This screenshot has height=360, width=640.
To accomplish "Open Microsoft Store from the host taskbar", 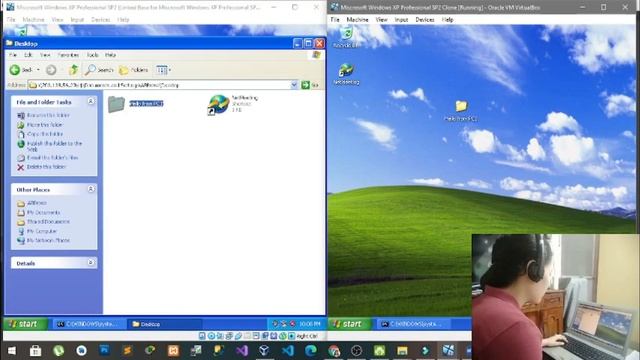I will click(36, 351).
